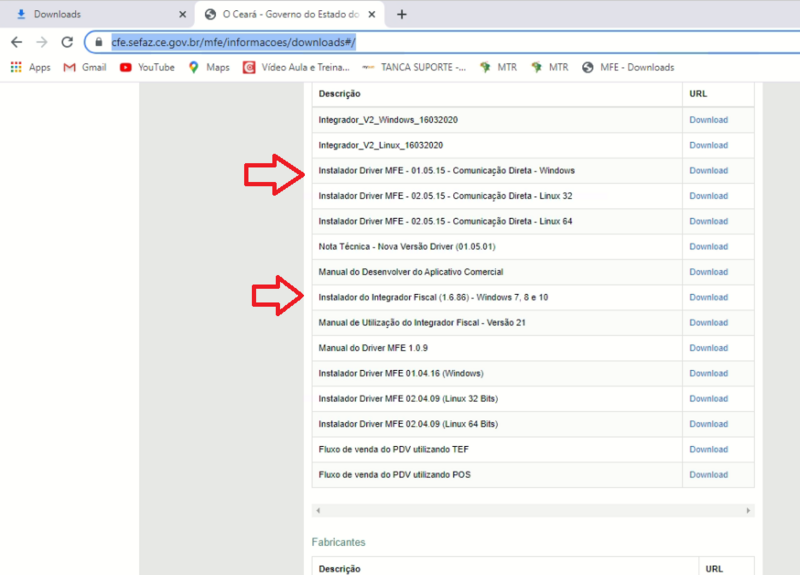
Task: Open the Maps bookmark
Action: pos(209,67)
